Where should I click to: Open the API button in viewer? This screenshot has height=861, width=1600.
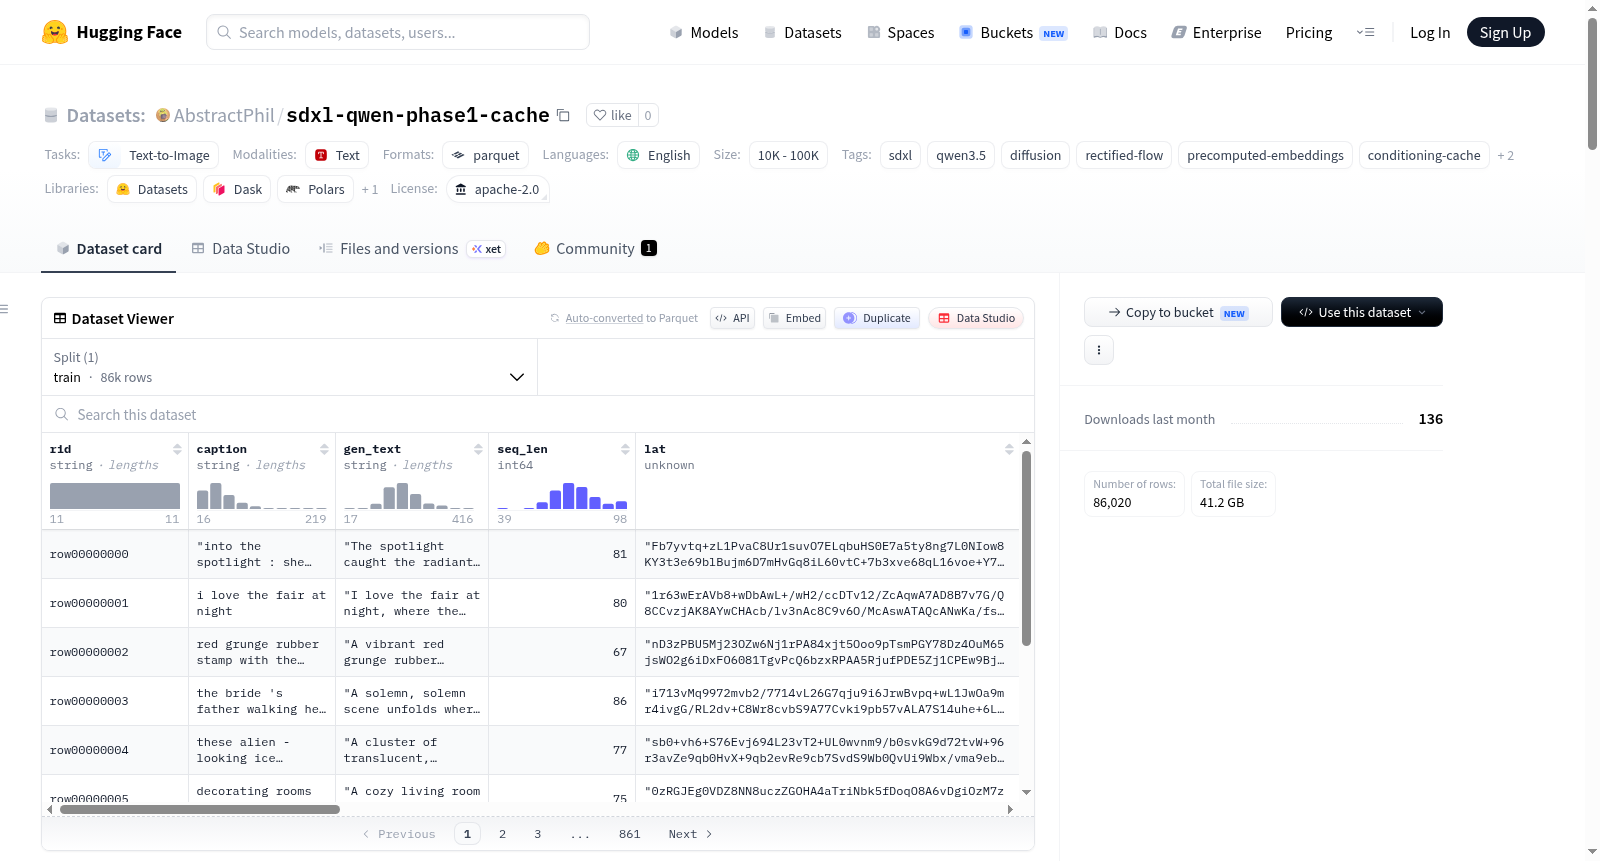(x=732, y=318)
